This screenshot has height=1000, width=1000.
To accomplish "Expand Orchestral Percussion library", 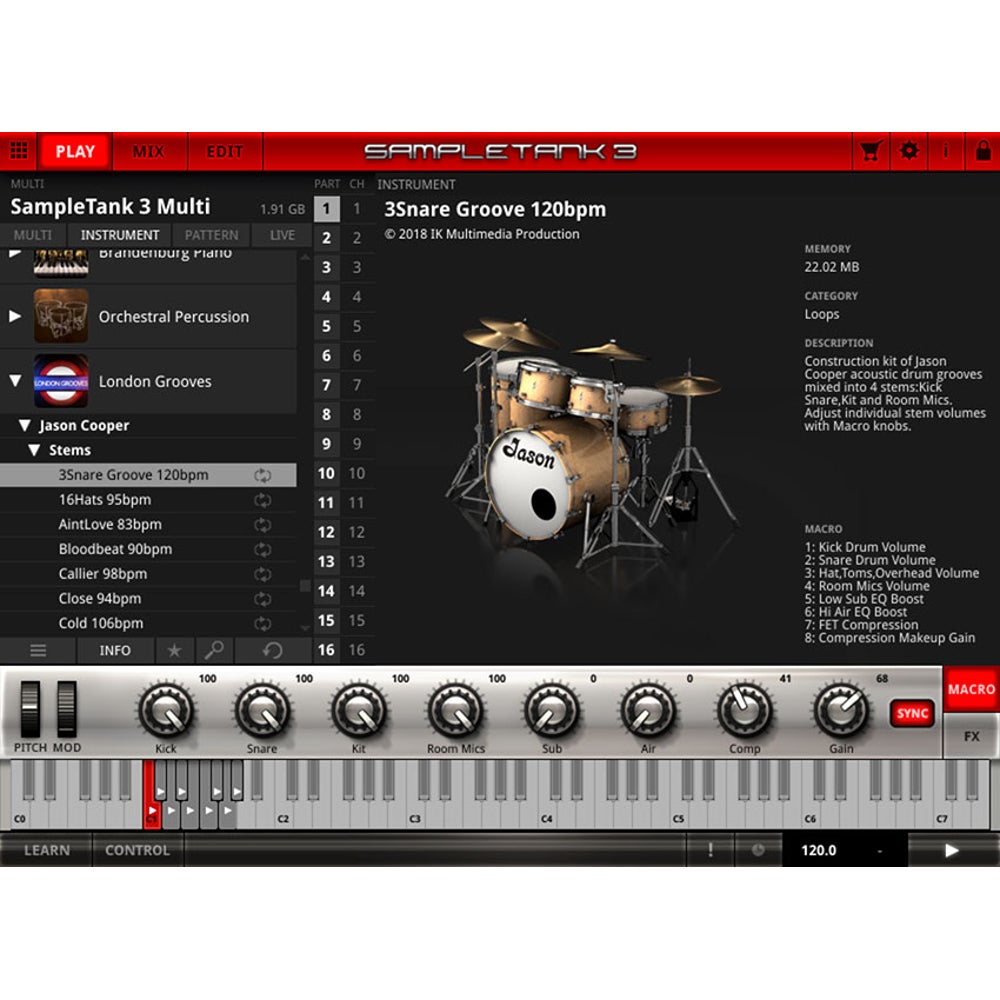I will (x=15, y=316).
